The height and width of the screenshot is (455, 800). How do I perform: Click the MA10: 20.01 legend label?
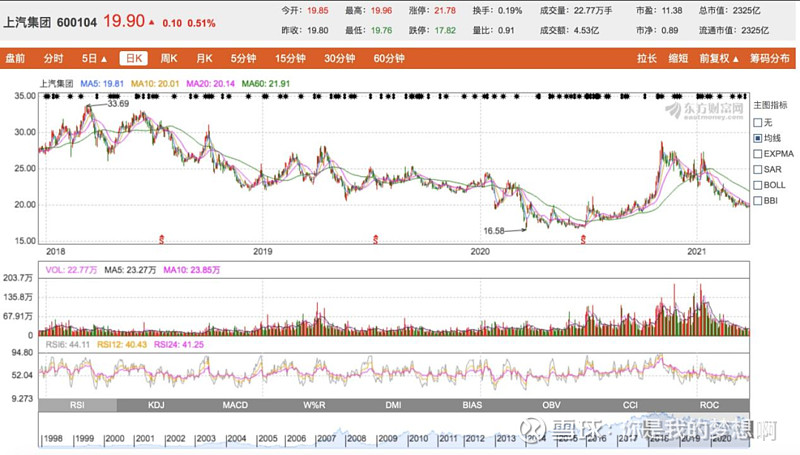[155, 84]
